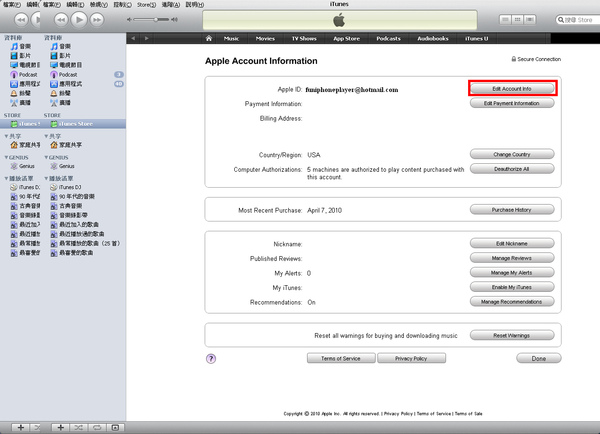This screenshot has width=600, height=434.
Task: Open the 控制(C) menu
Action: (122, 5)
